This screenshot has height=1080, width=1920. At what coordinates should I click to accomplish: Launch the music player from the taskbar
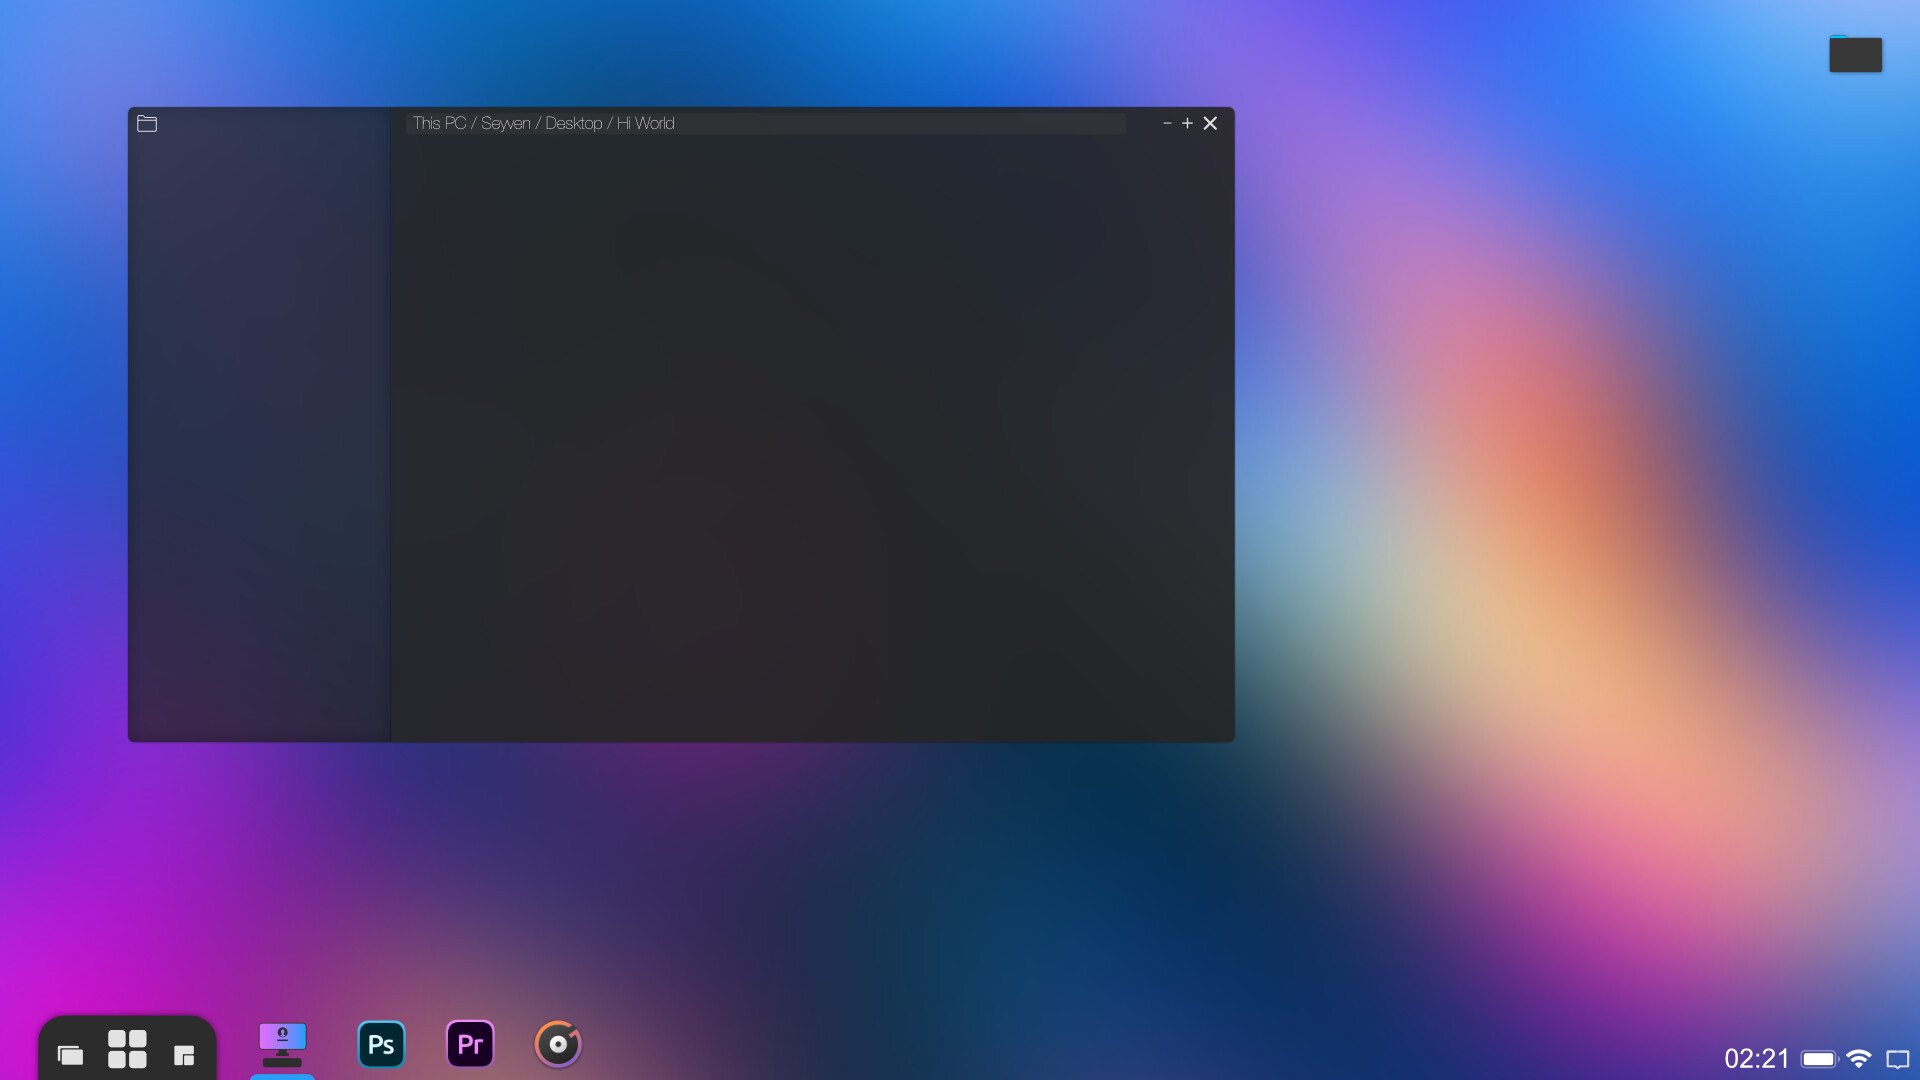tap(558, 1043)
